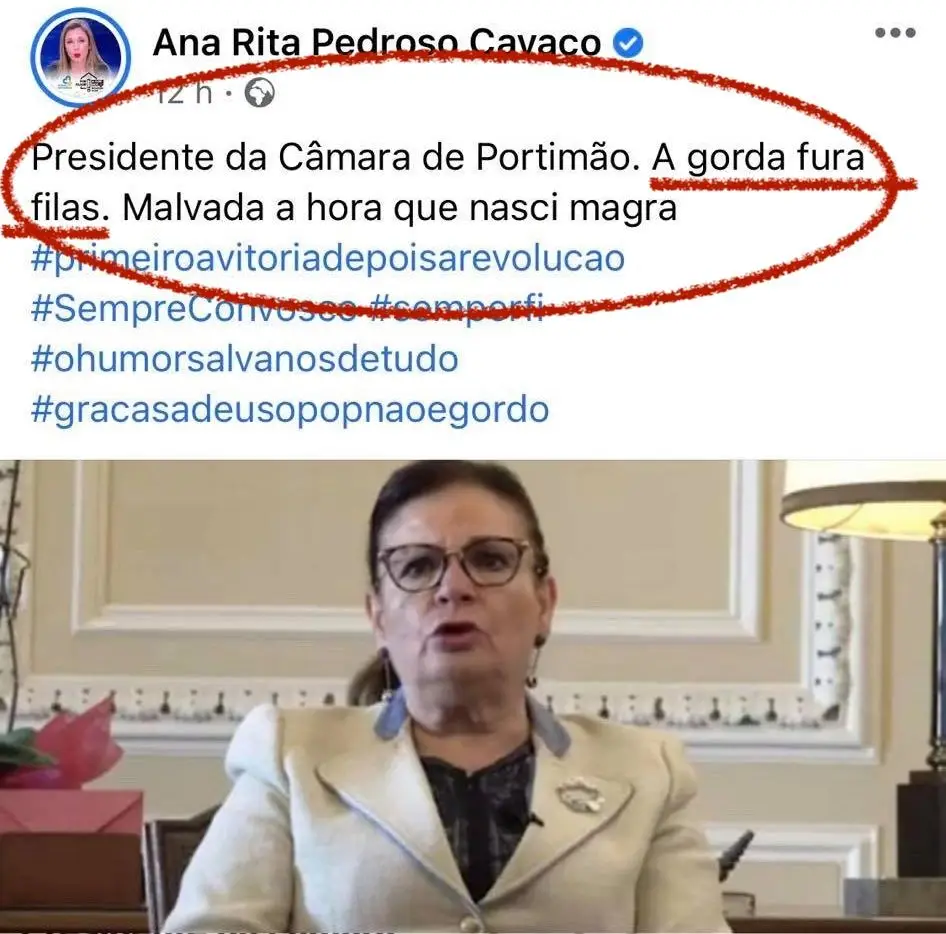
Task: Follow the #primeiroavitoriadepoisarevolucao hashtag
Action: [x=328, y=259]
